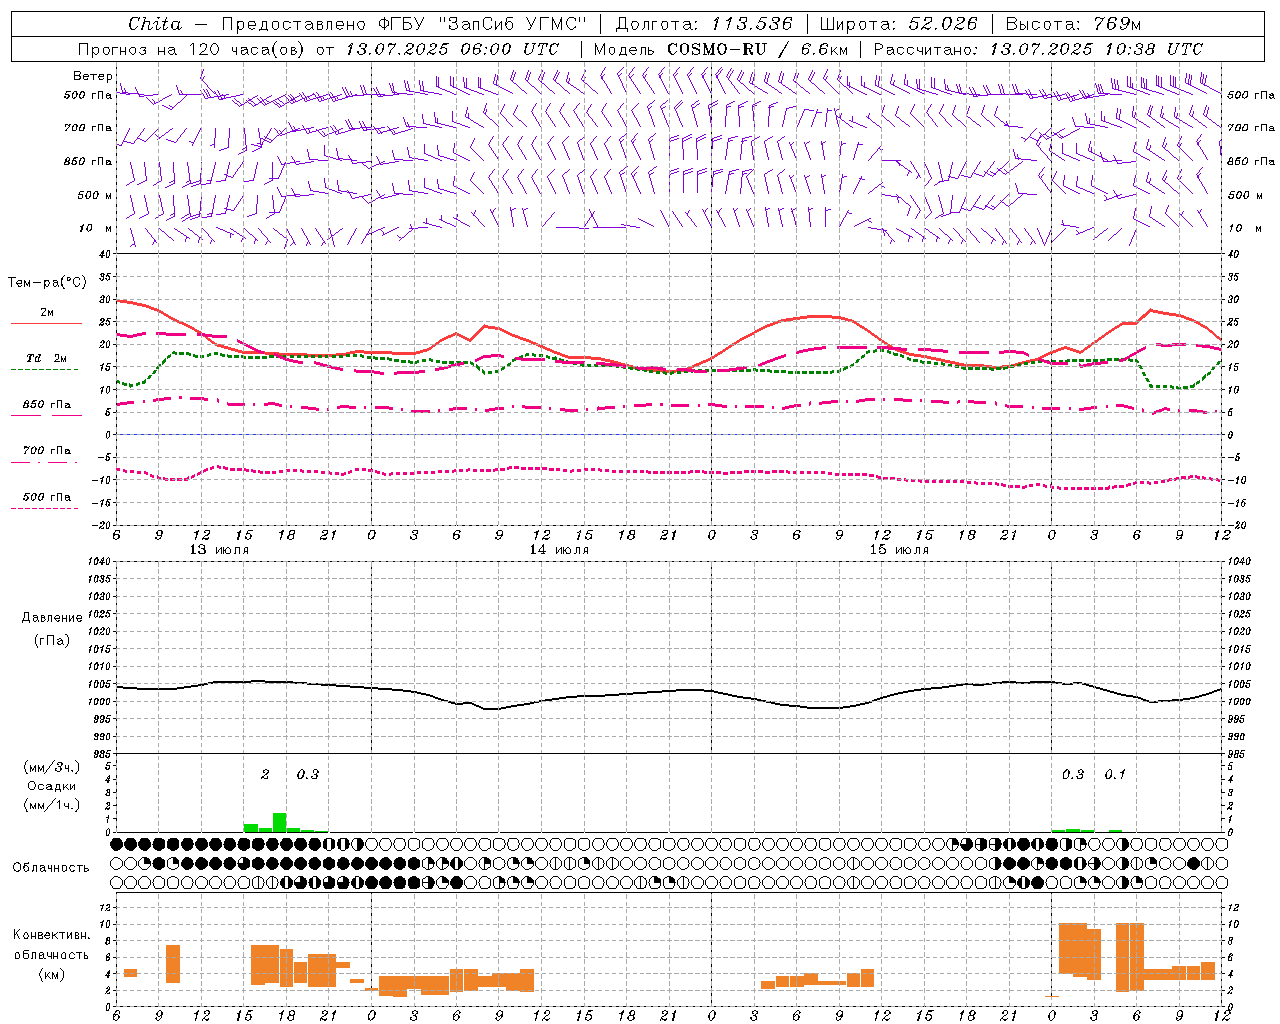The image size is (1280, 1024).
Task: Select the elevation text Высота: 769м
Action: [x=1073, y=24]
